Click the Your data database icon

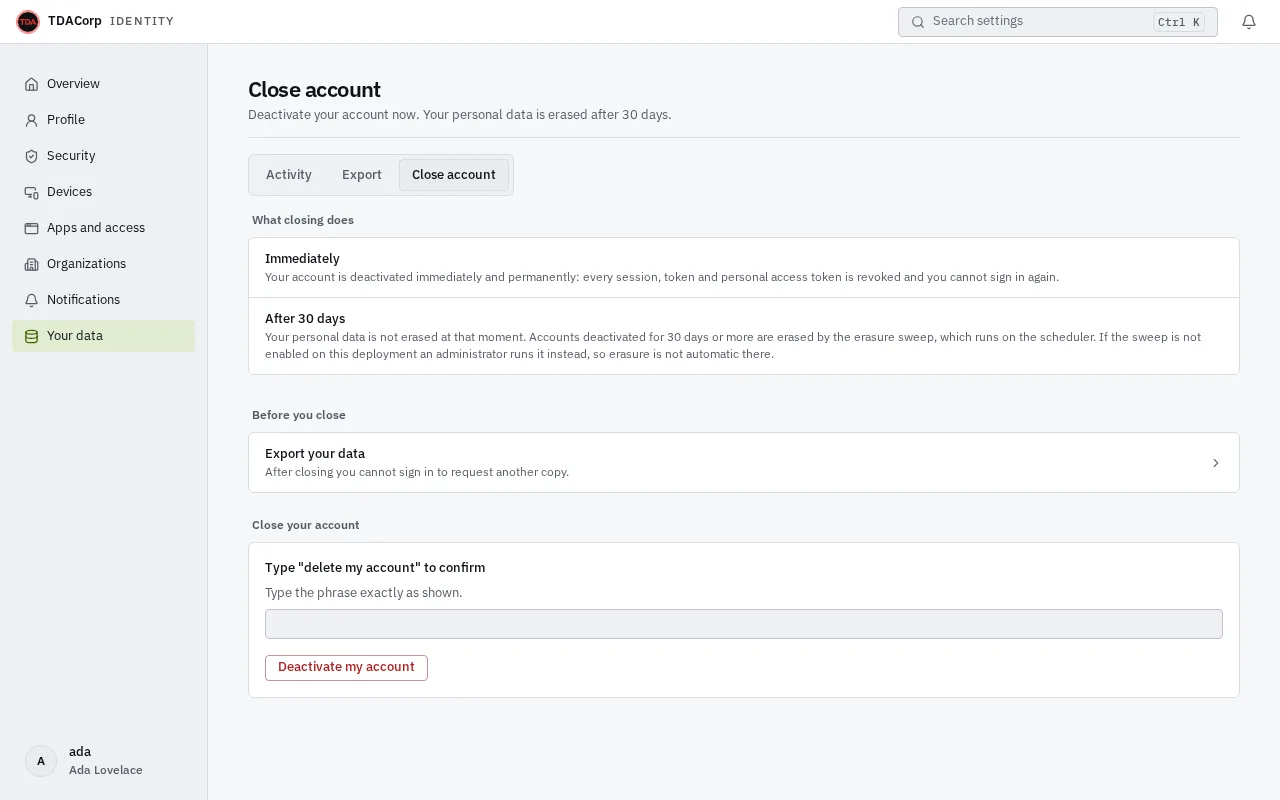tap(31, 336)
